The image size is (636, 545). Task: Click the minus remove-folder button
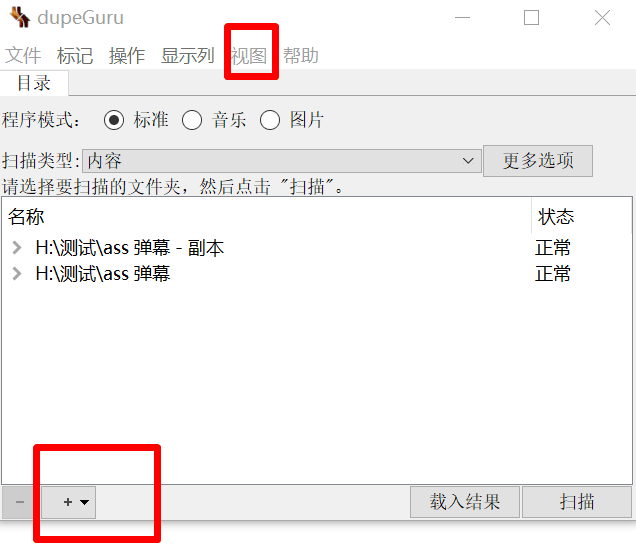(19, 502)
